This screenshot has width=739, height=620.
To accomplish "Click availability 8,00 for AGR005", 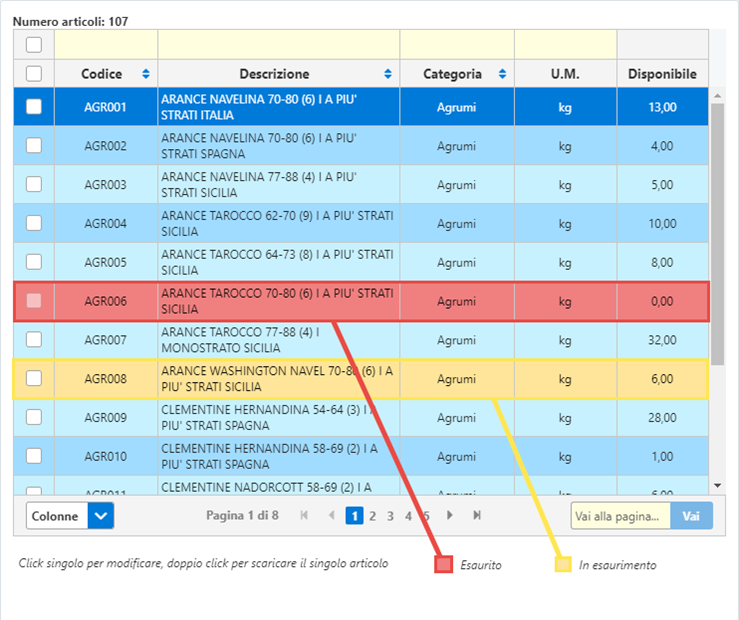I will [662, 262].
